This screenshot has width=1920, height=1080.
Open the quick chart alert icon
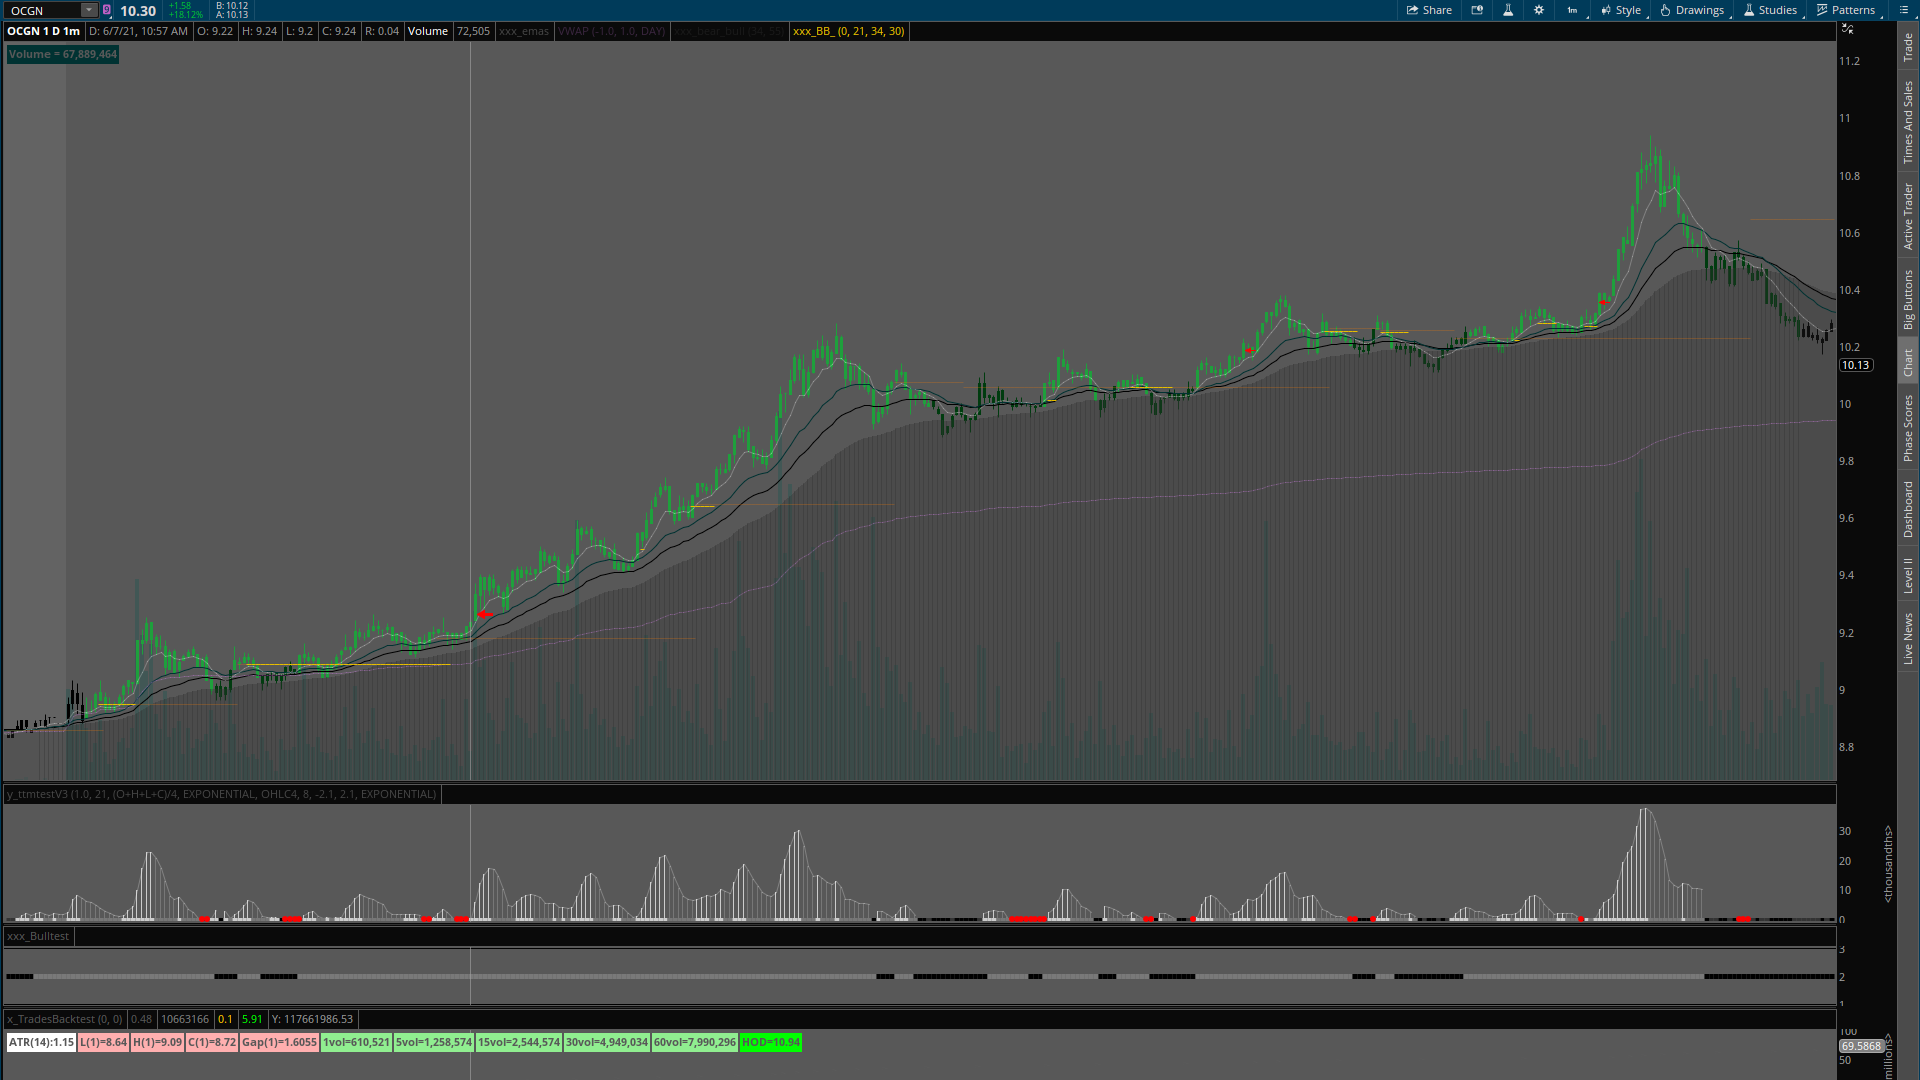coord(1477,10)
